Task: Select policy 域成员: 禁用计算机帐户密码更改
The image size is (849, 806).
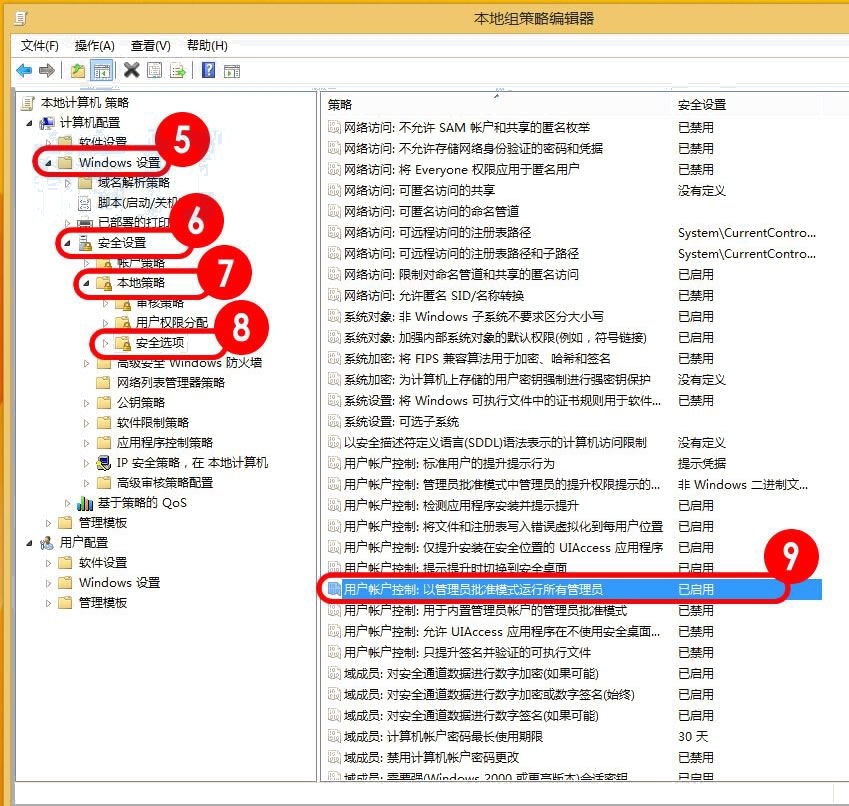Action: 431,758
